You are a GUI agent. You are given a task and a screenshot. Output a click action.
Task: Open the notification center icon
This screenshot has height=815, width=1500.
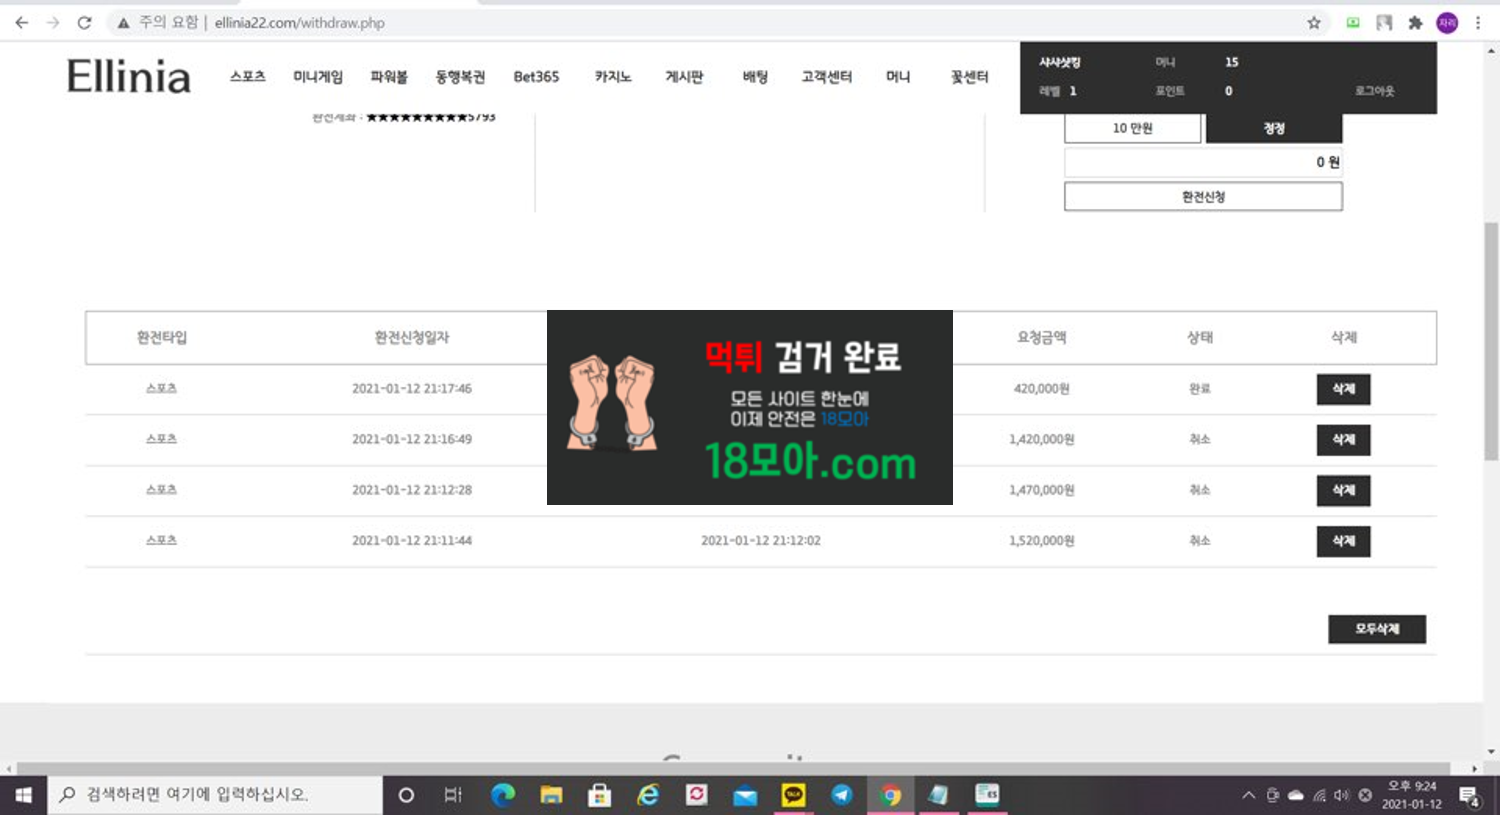point(1469,796)
